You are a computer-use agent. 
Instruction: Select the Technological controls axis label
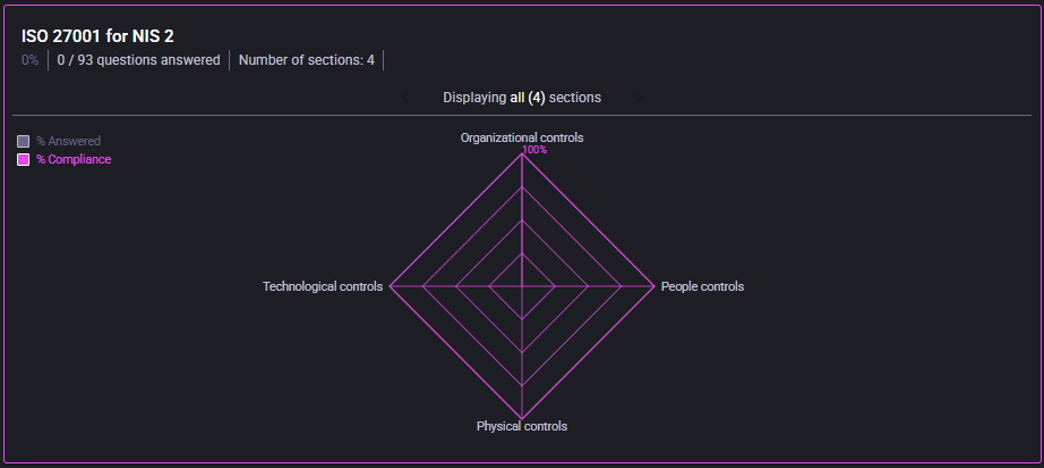coord(322,287)
